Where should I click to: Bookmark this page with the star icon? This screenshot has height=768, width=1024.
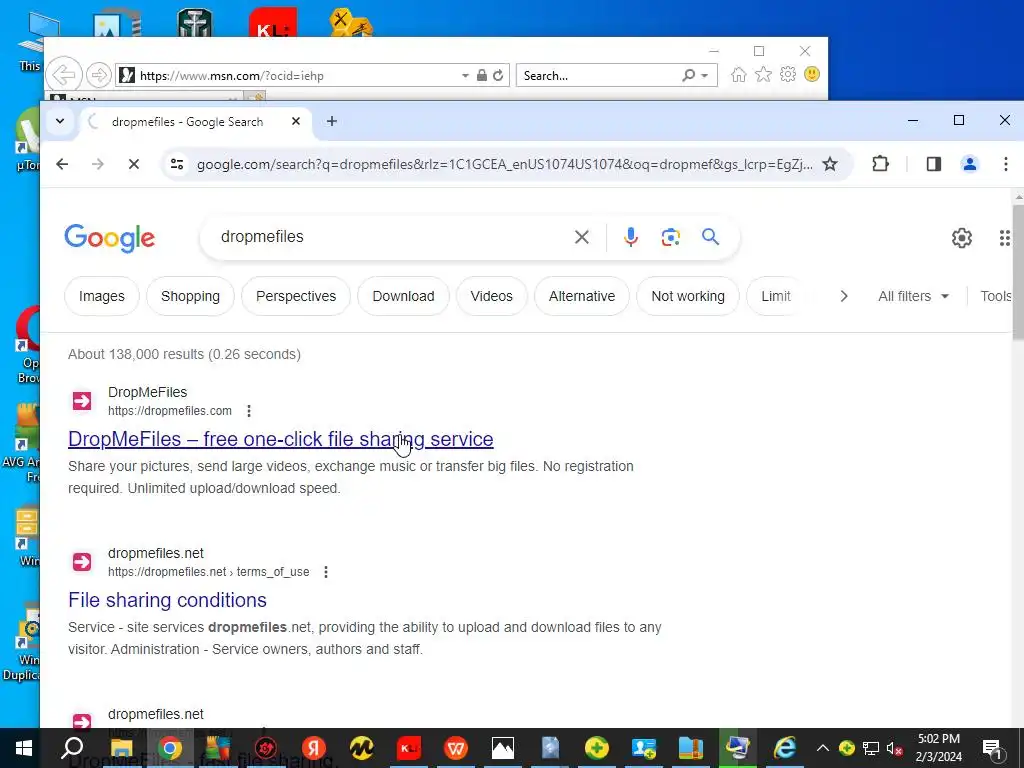click(830, 164)
